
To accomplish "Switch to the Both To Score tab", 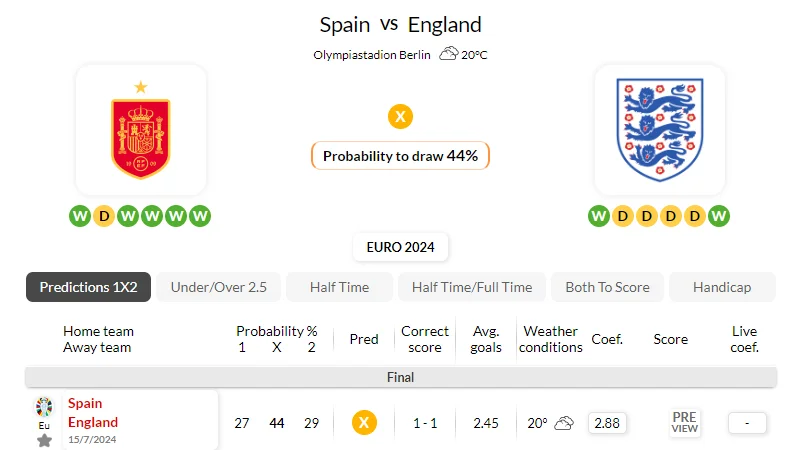I will tap(607, 287).
